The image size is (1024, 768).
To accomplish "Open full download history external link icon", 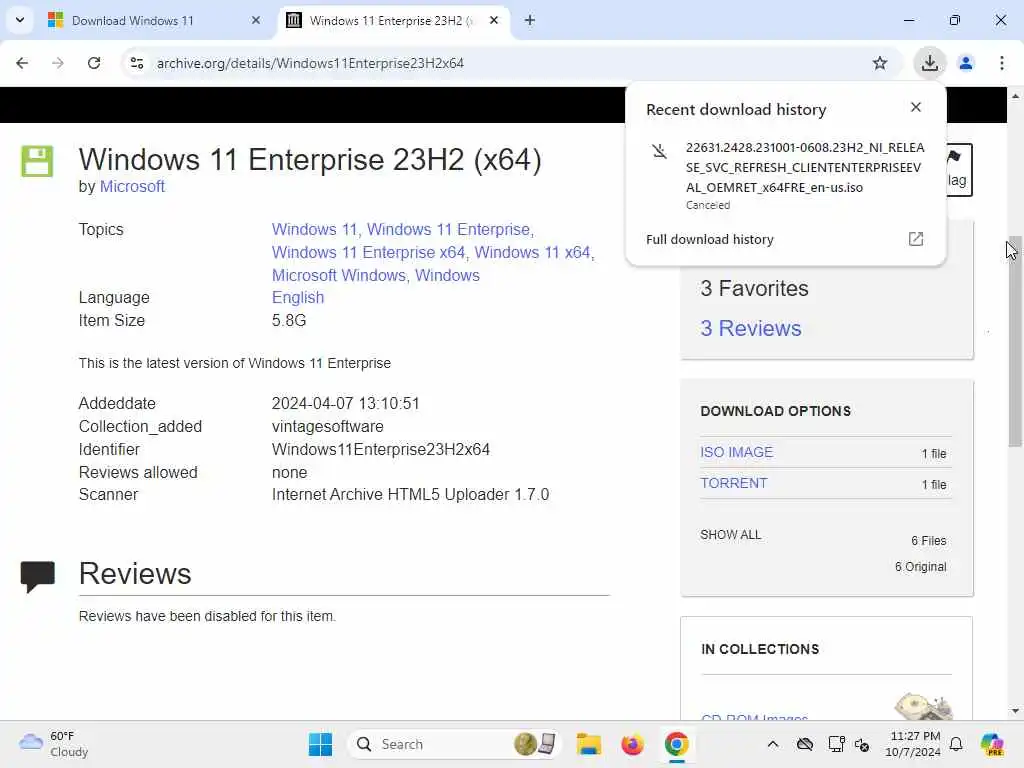I will (x=916, y=239).
